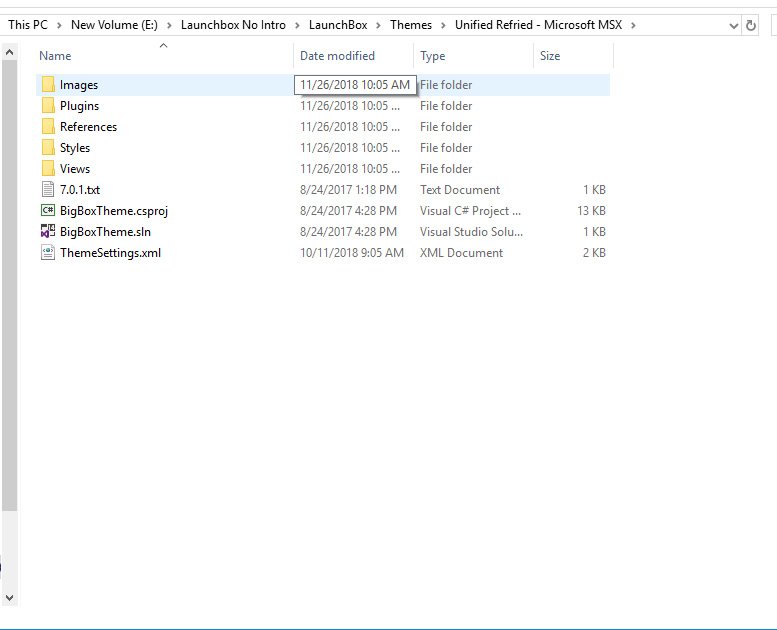Go to LaunchBox breadcrumb segment
777x630 pixels.
338,25
